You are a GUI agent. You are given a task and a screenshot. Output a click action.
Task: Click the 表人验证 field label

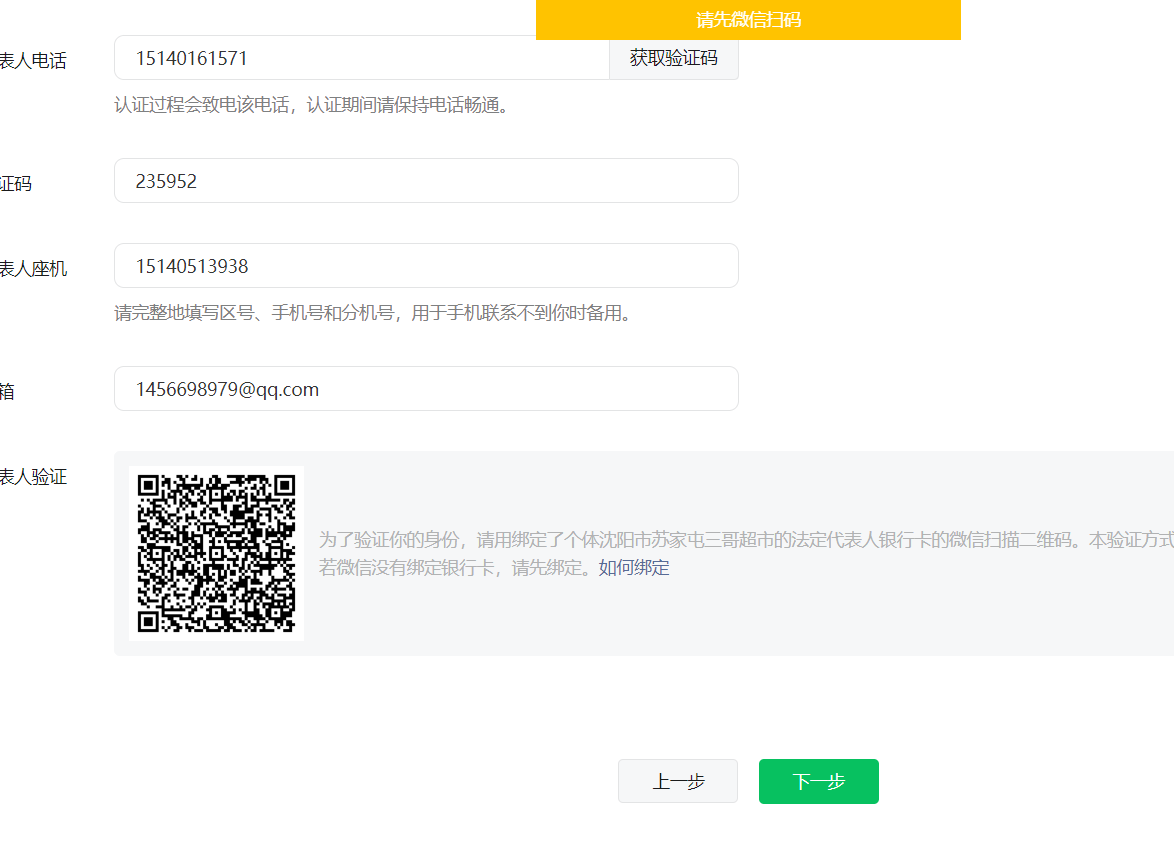33,477
